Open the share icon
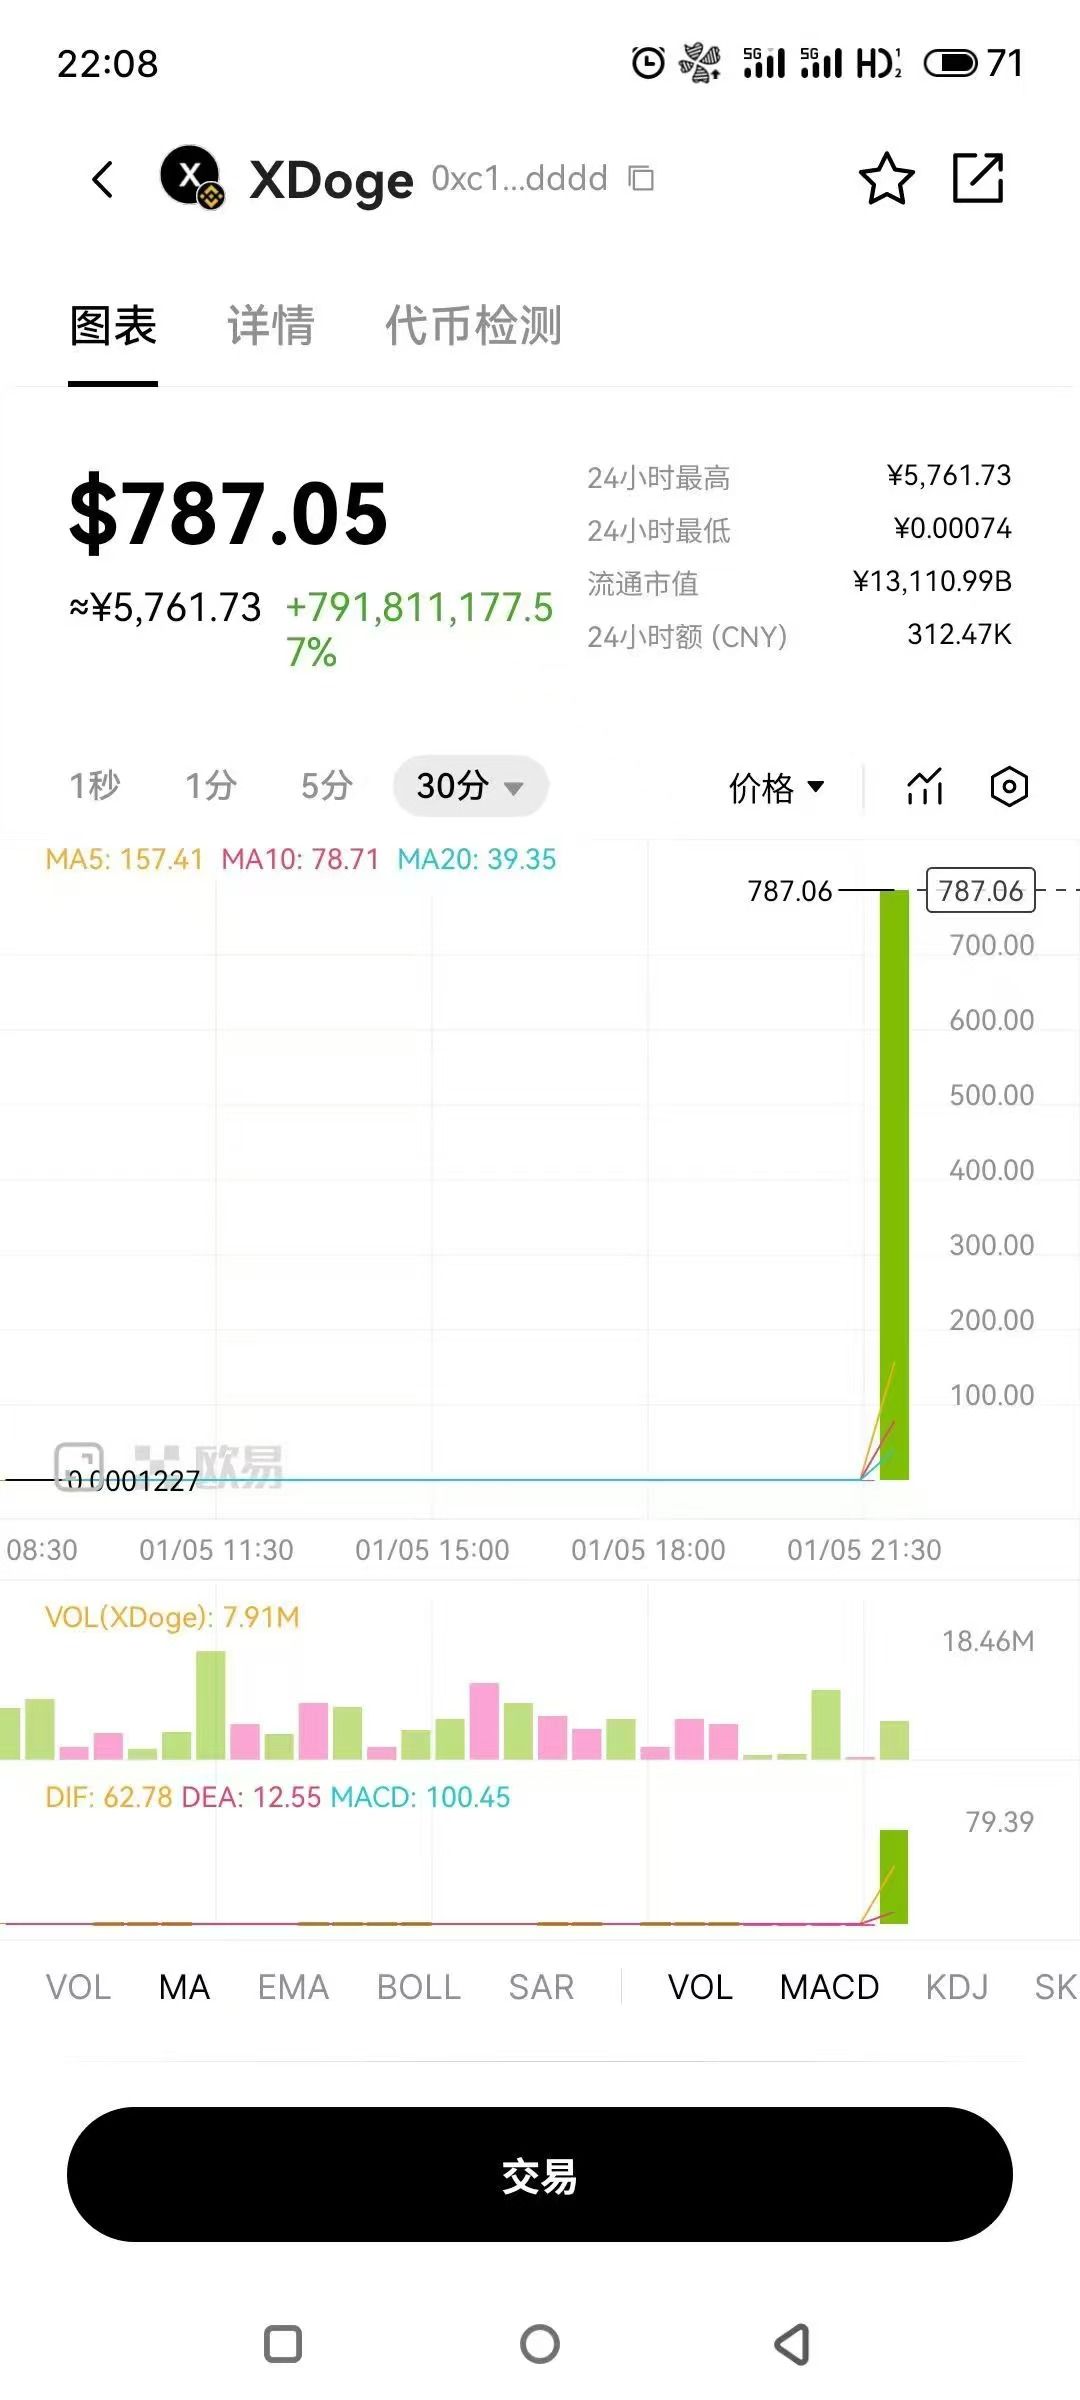This screenshot has width=1080, height=2400. point(977,179)
